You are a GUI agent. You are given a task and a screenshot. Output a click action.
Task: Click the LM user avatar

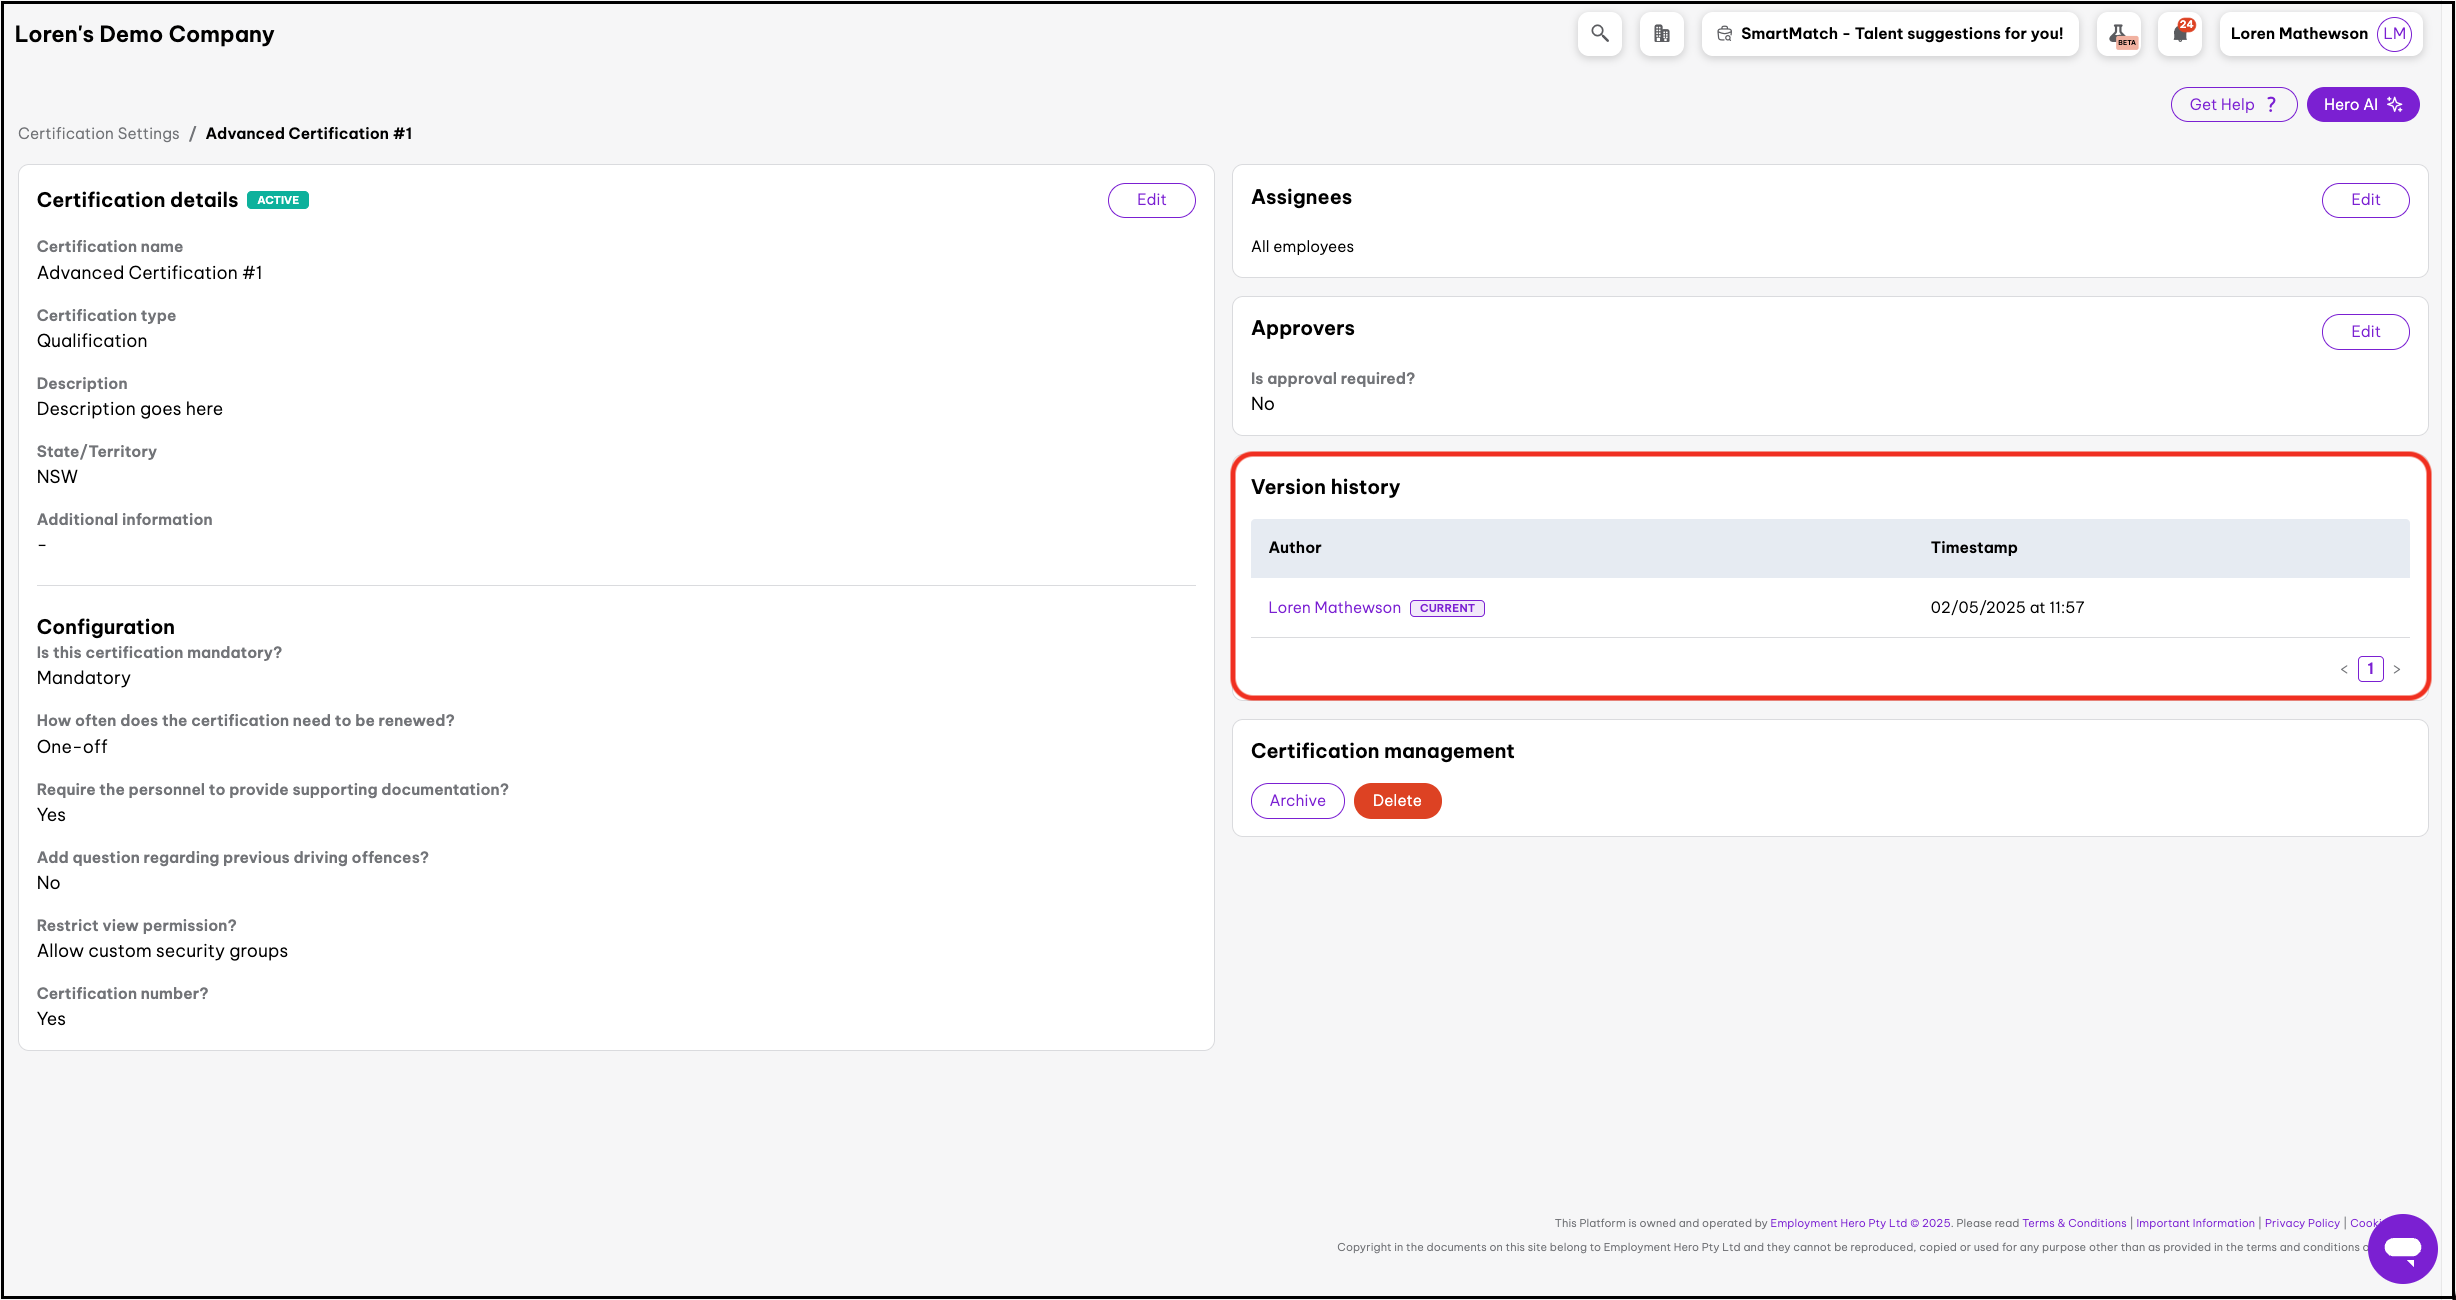(x=2394, y=34)
